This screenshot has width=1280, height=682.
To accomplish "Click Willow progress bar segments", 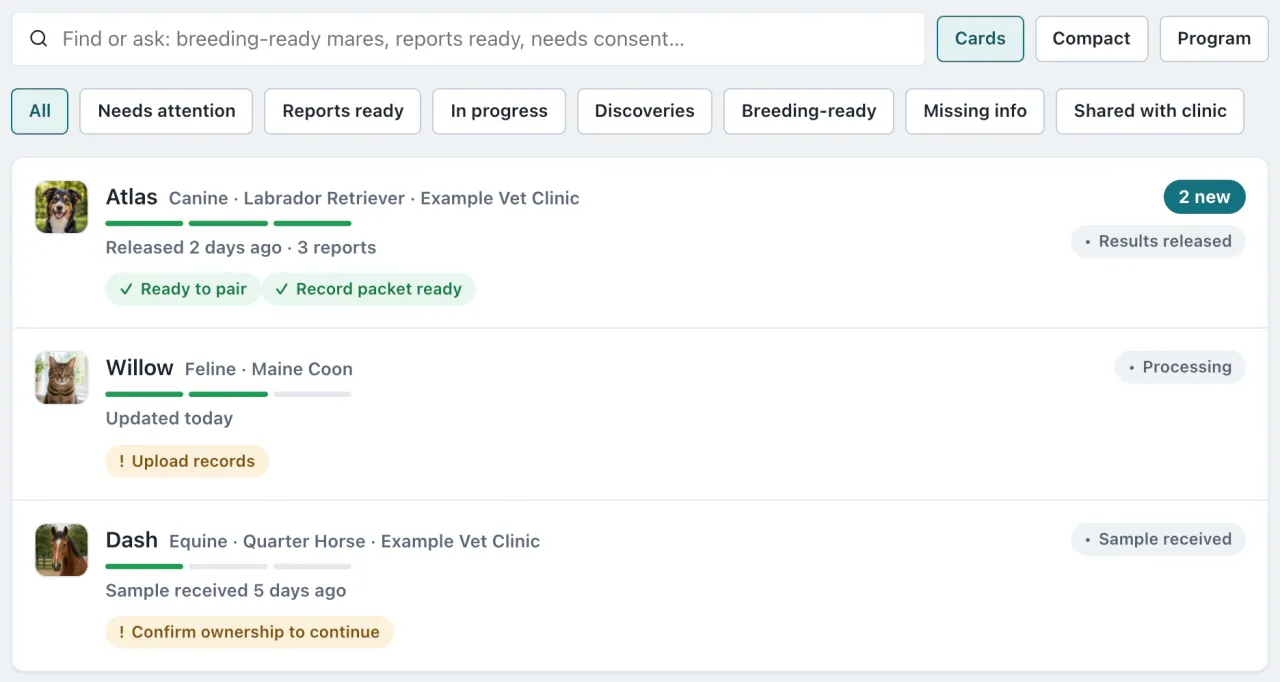I will [228, 394].
